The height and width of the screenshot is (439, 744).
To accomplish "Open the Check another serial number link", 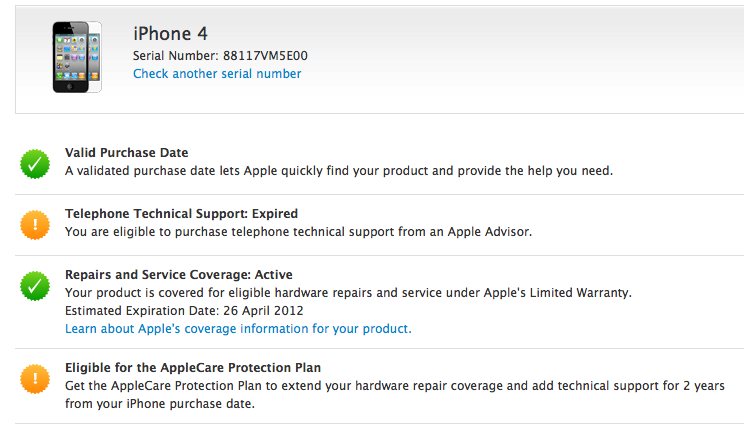I will [x=217, y=74].
